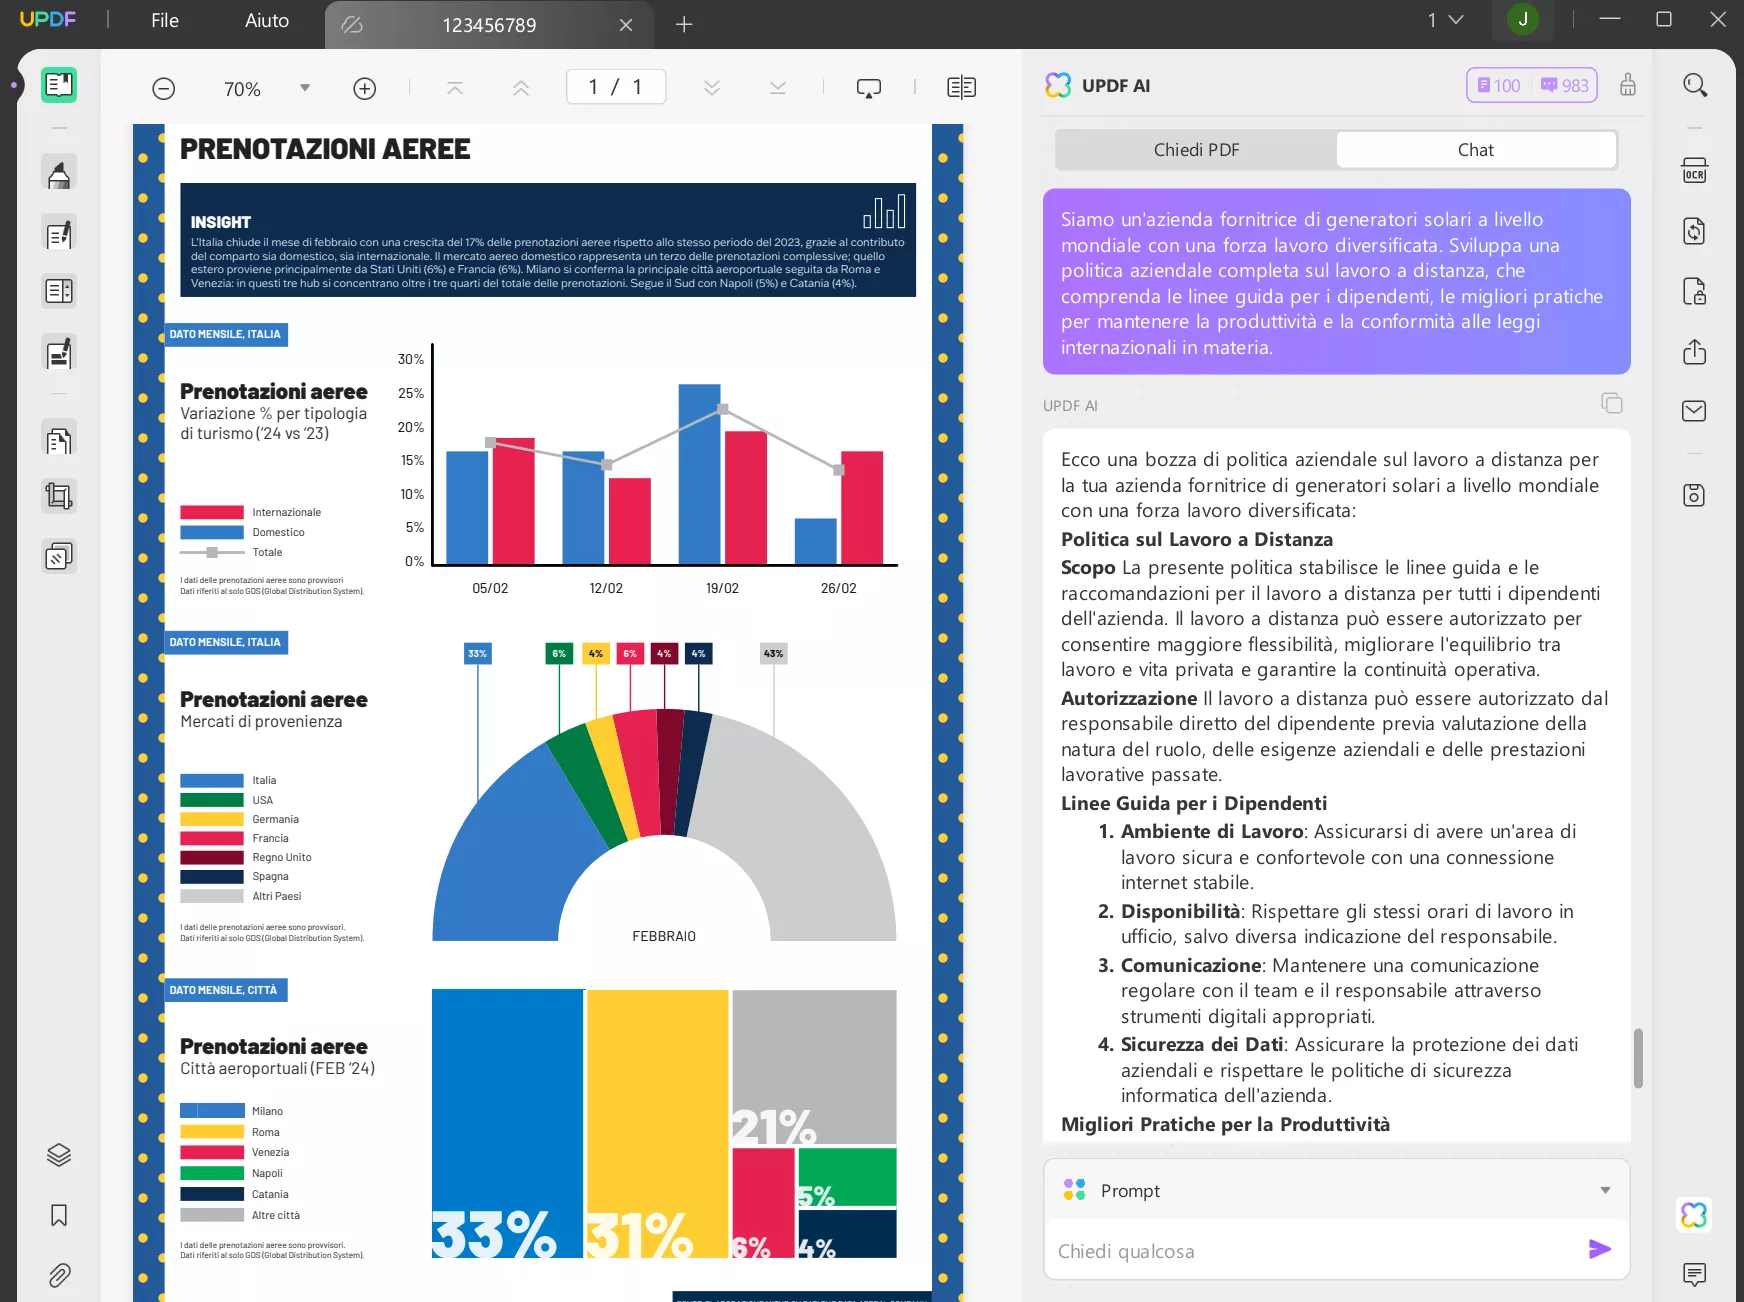
Task: Go to next page arrow
Action: (x=712, y=88)
